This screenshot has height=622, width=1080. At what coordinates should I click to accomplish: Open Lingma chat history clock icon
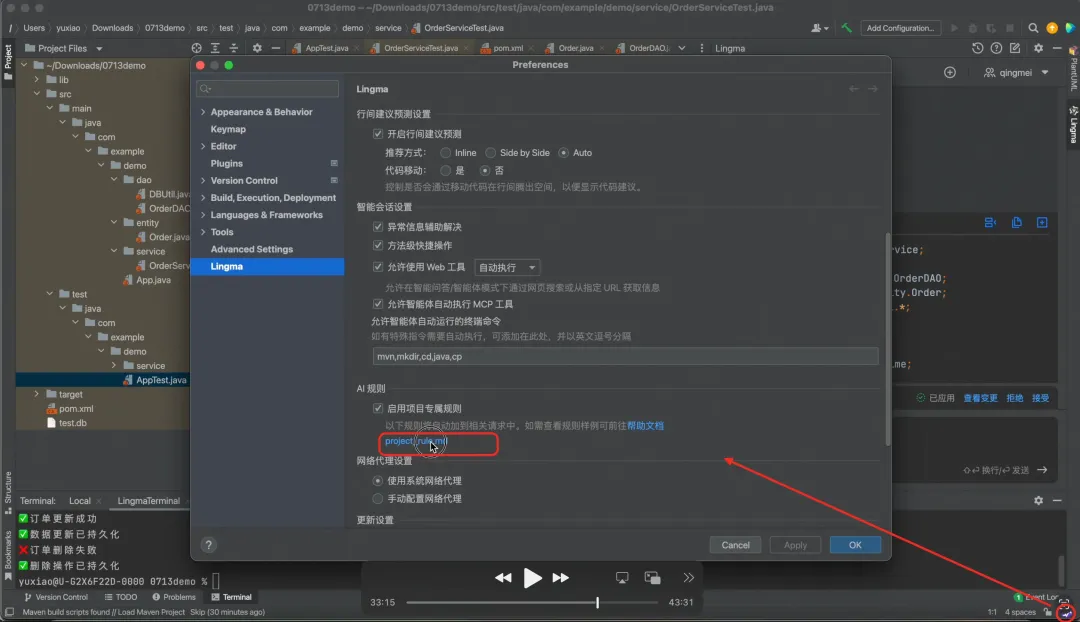click(977, 48)
